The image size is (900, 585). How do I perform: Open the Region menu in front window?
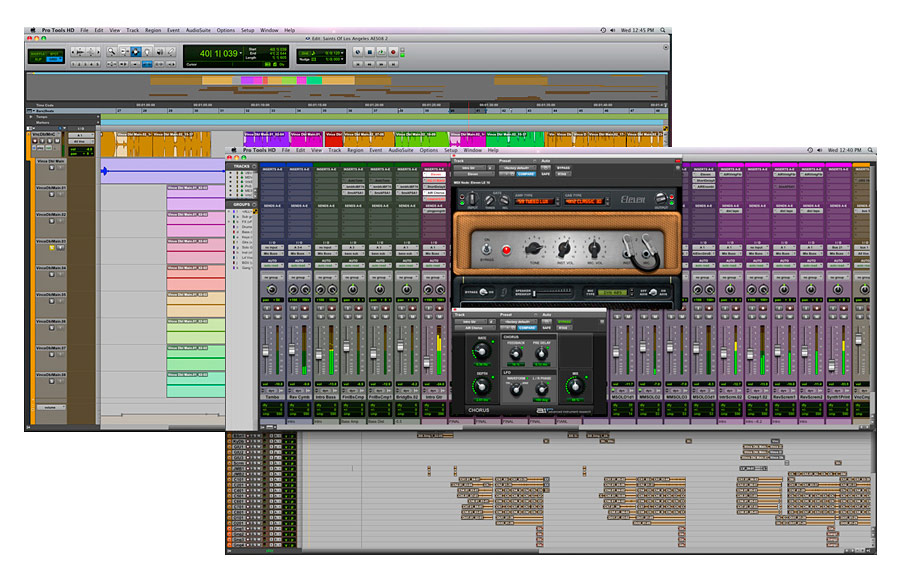click(355, 150)
